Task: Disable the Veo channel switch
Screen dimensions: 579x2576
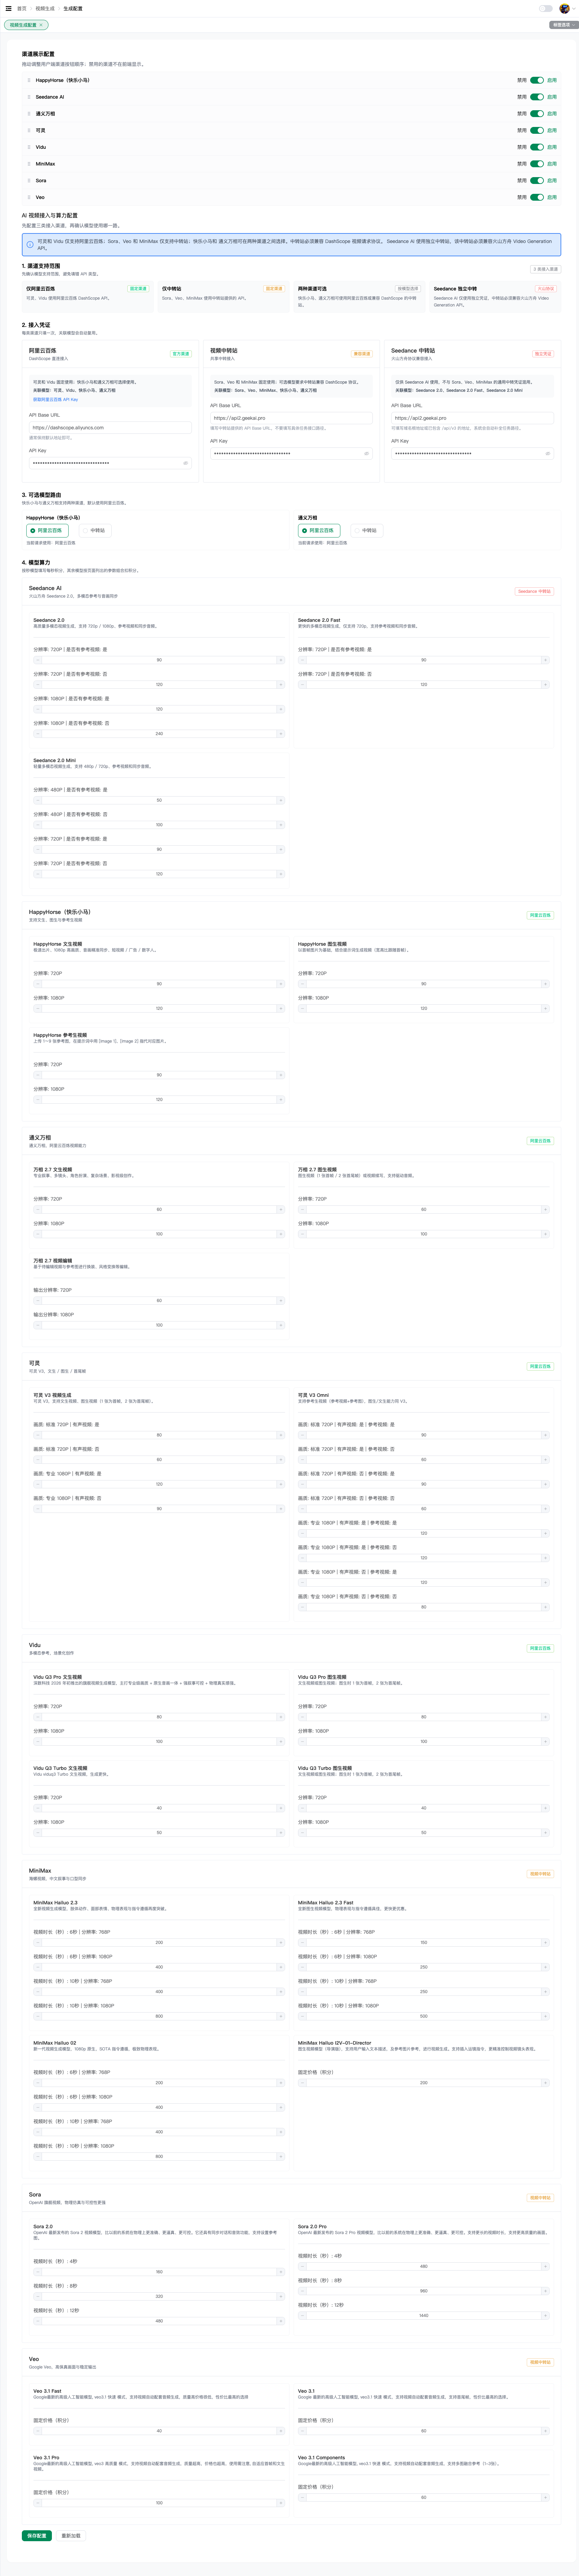Action: click(537, 197)
